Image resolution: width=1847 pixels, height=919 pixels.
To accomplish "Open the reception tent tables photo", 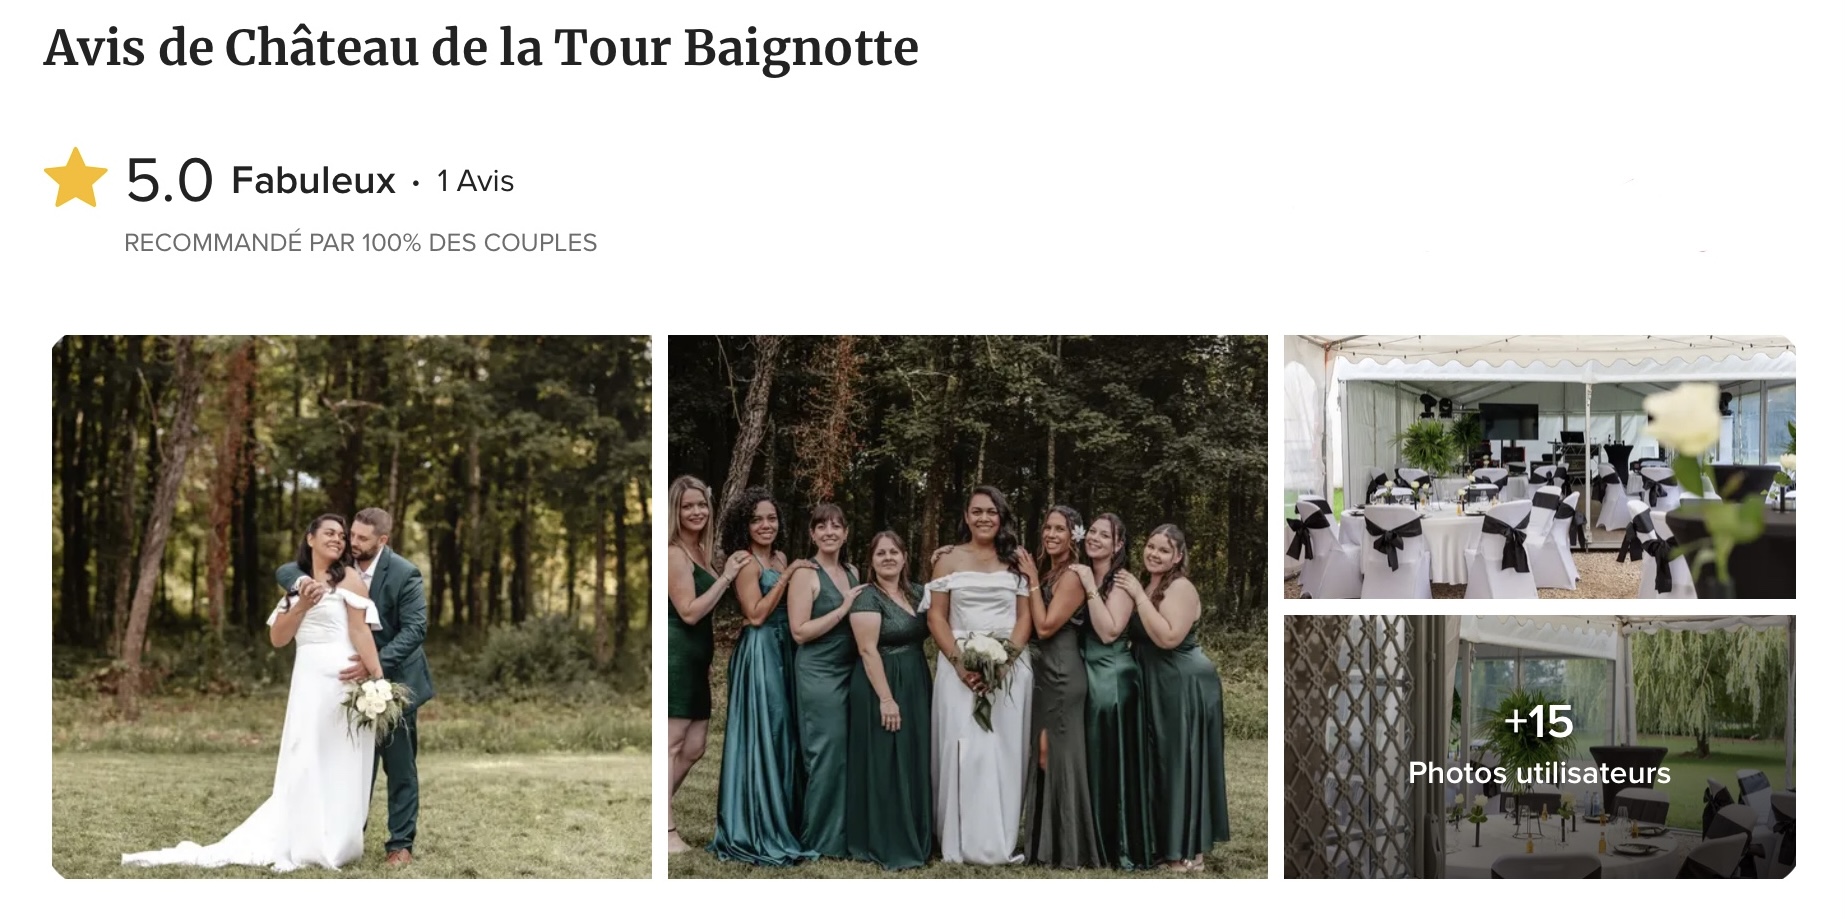I will click(1540, 467).
